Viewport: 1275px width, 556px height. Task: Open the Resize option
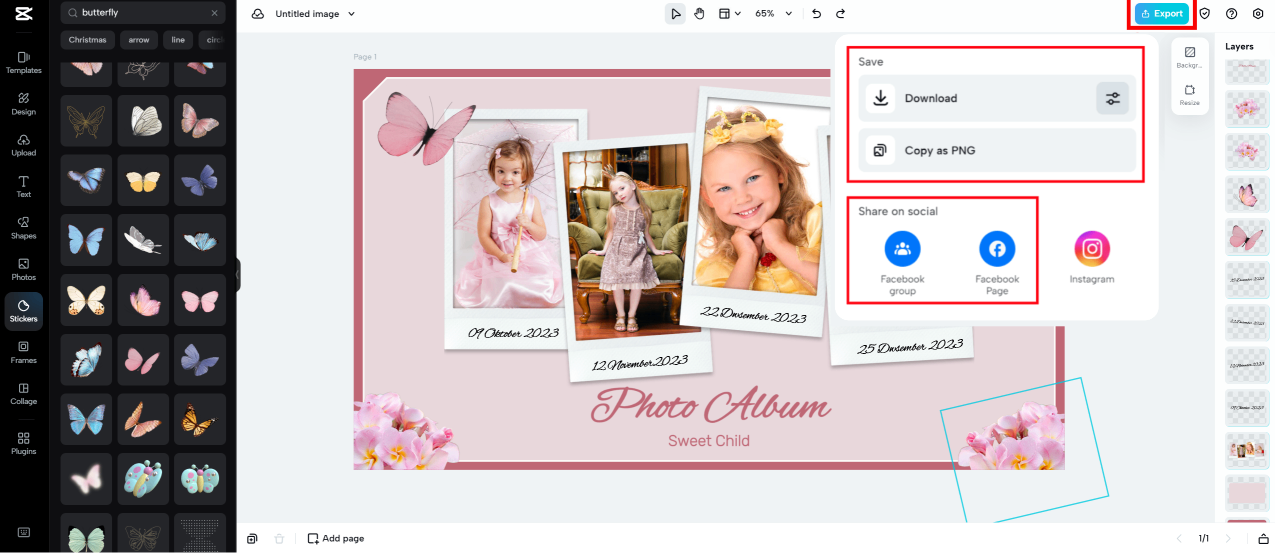[1190, 95]
